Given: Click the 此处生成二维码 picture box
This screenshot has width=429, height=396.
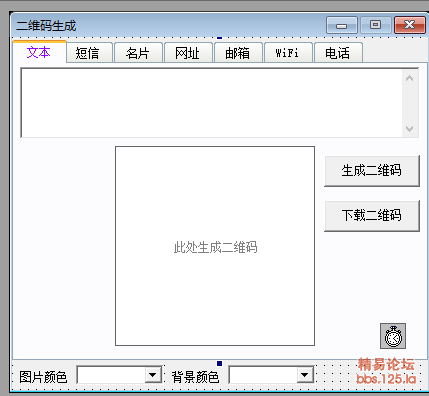Looking at the screenshot, I should click(215, 246).
